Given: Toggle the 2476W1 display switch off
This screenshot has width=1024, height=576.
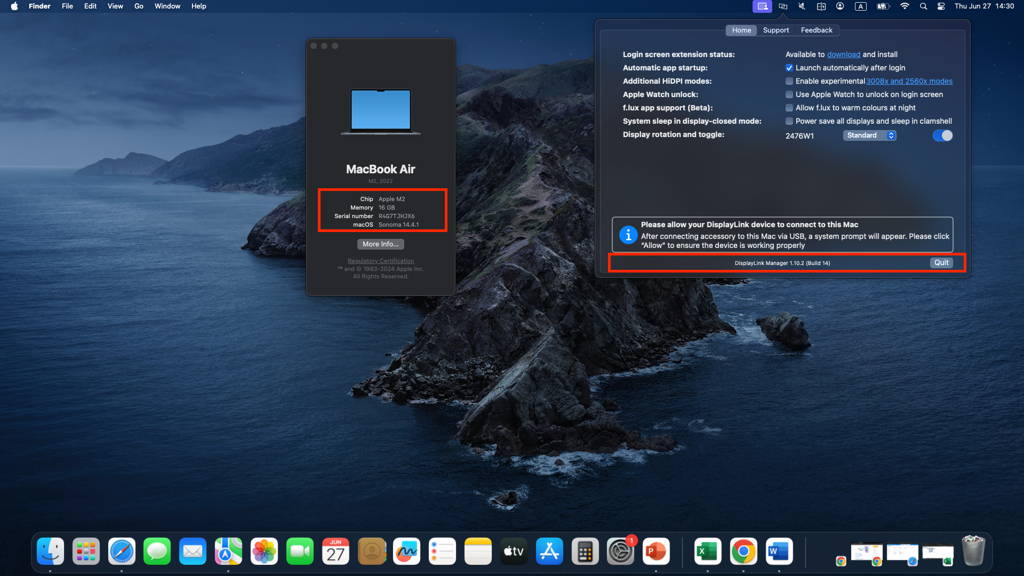Looking at the screenshot, I should 942,135.
